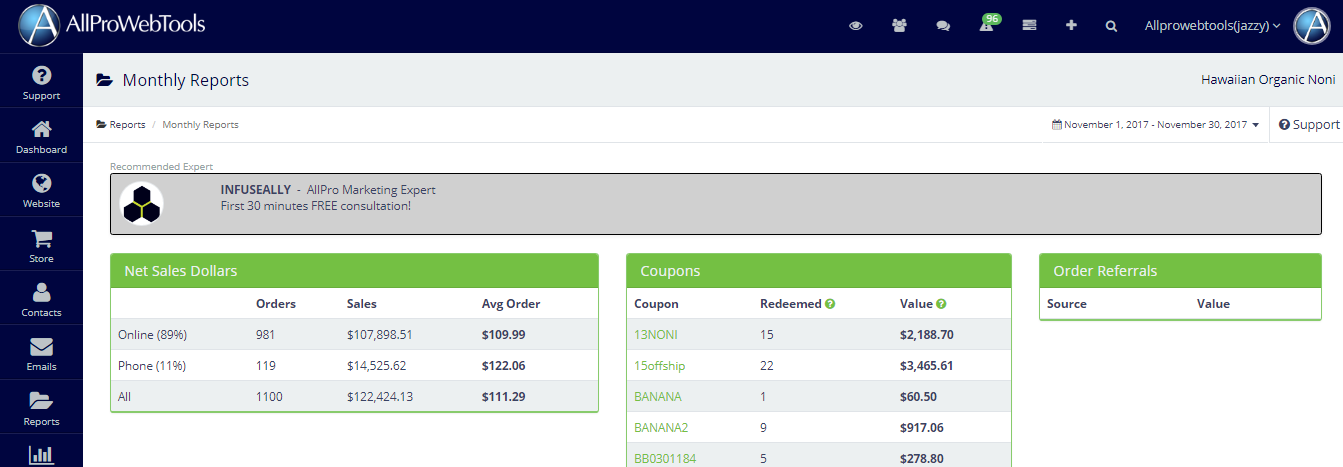Viewport: 1343px width, 467px height.
Task: Click the $122,424.13 total sales value
Action: [x=380, y=397]
